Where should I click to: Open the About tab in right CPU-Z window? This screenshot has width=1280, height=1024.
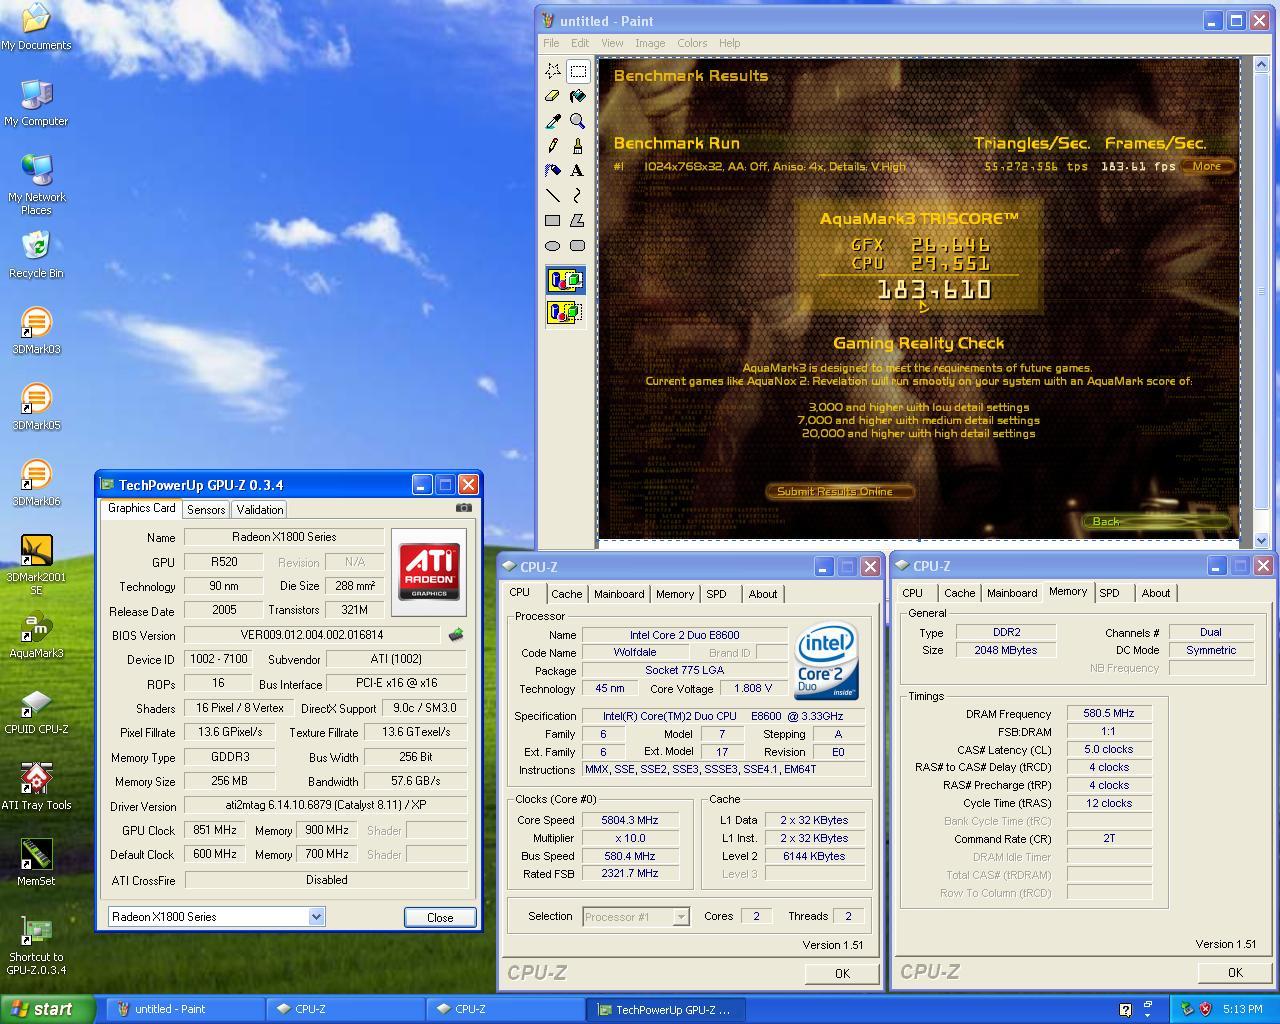click(1156, 594)
